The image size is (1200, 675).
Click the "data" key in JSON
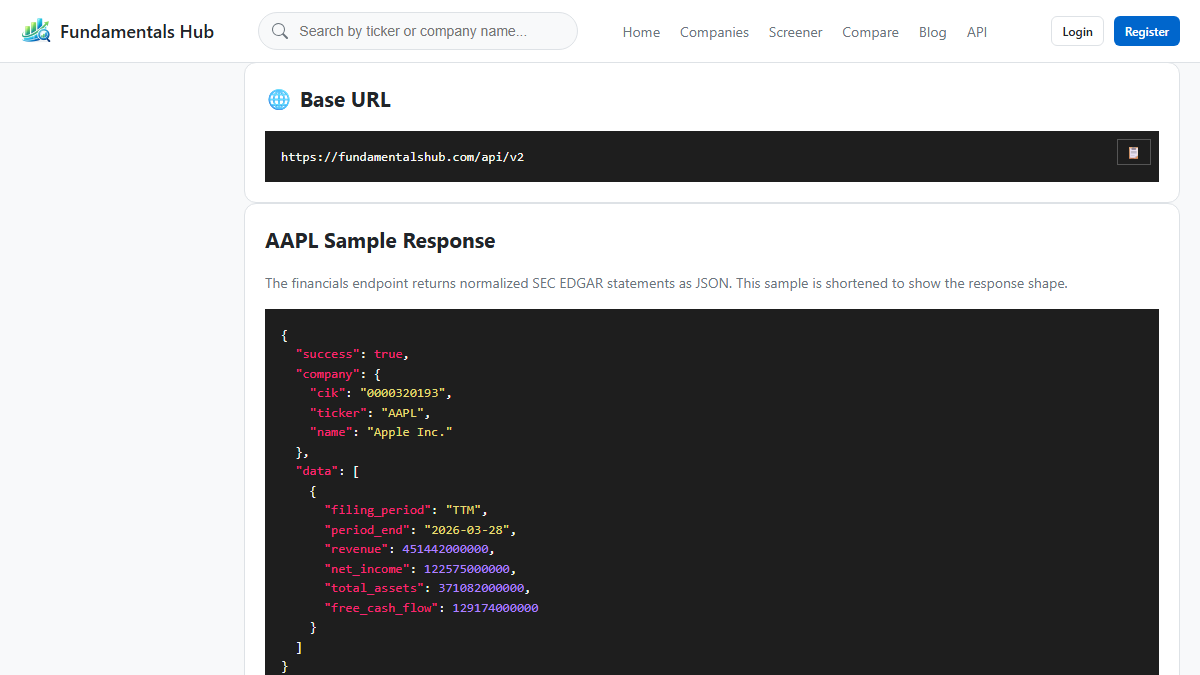(x=317, y=471)
